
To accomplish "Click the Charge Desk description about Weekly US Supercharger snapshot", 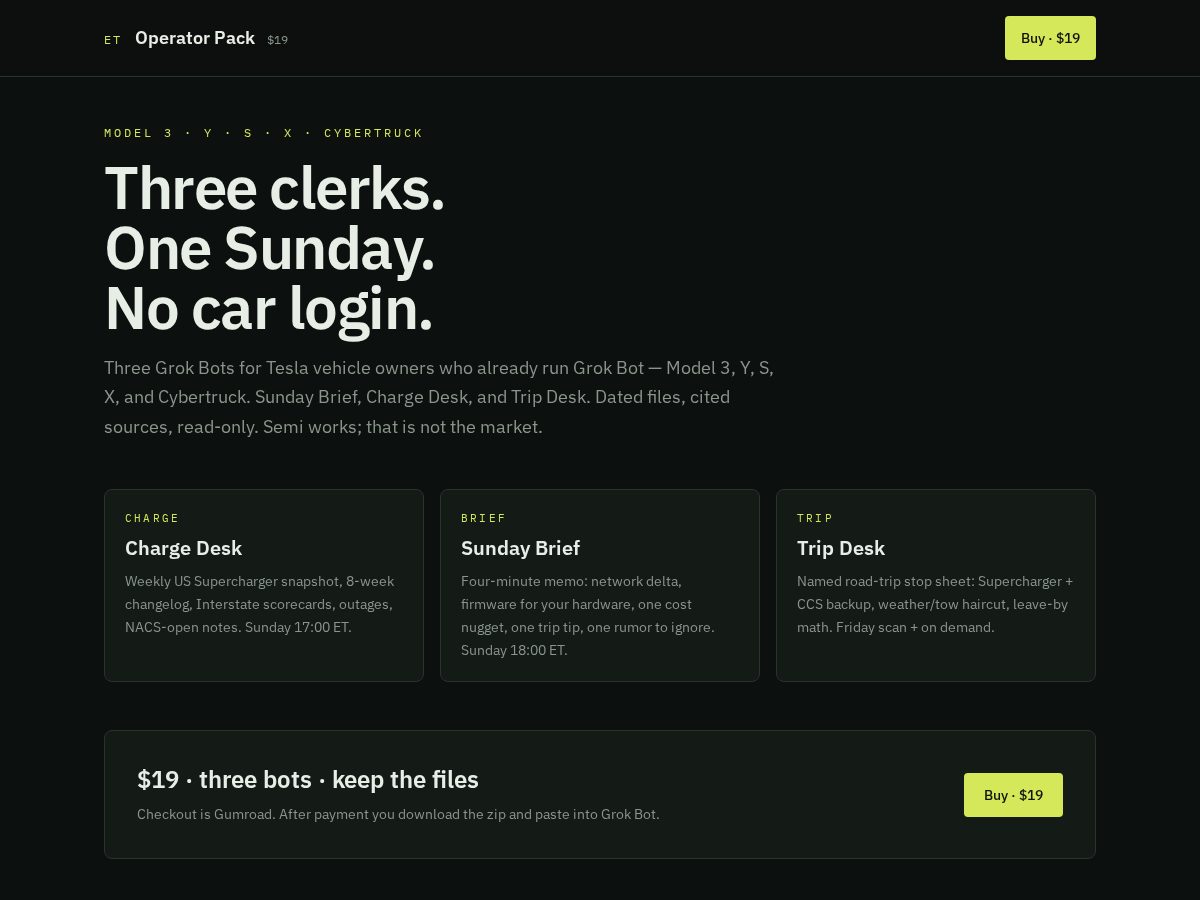I will click(x=260, y=604).
